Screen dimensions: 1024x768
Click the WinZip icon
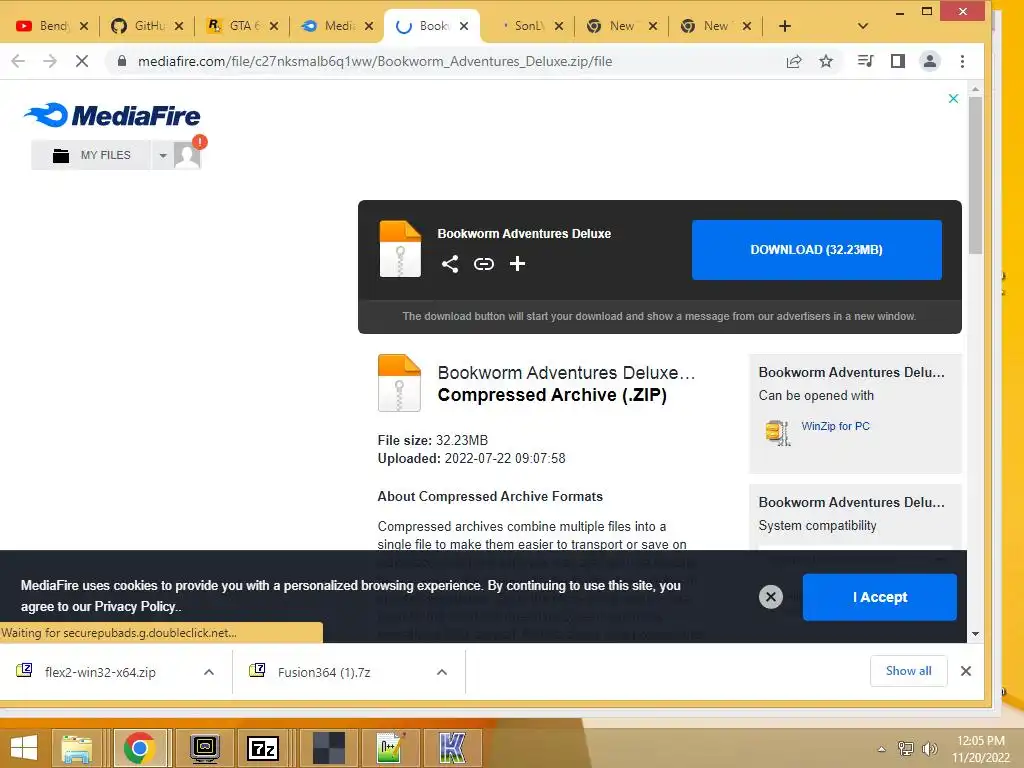(777, 432)
